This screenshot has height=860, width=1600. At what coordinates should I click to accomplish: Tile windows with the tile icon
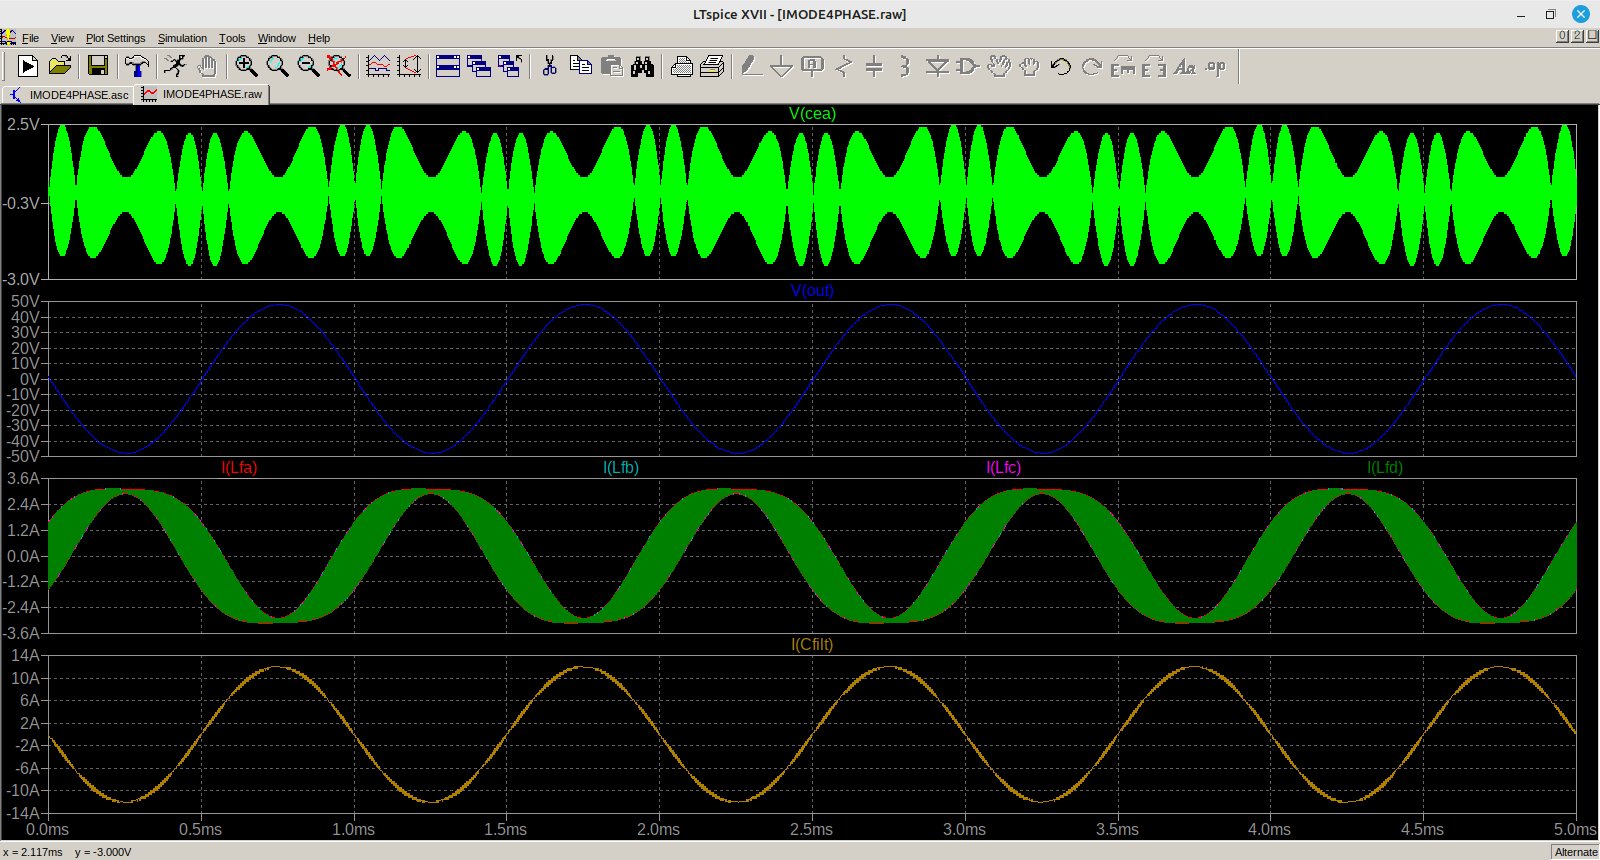click(448, 66)
